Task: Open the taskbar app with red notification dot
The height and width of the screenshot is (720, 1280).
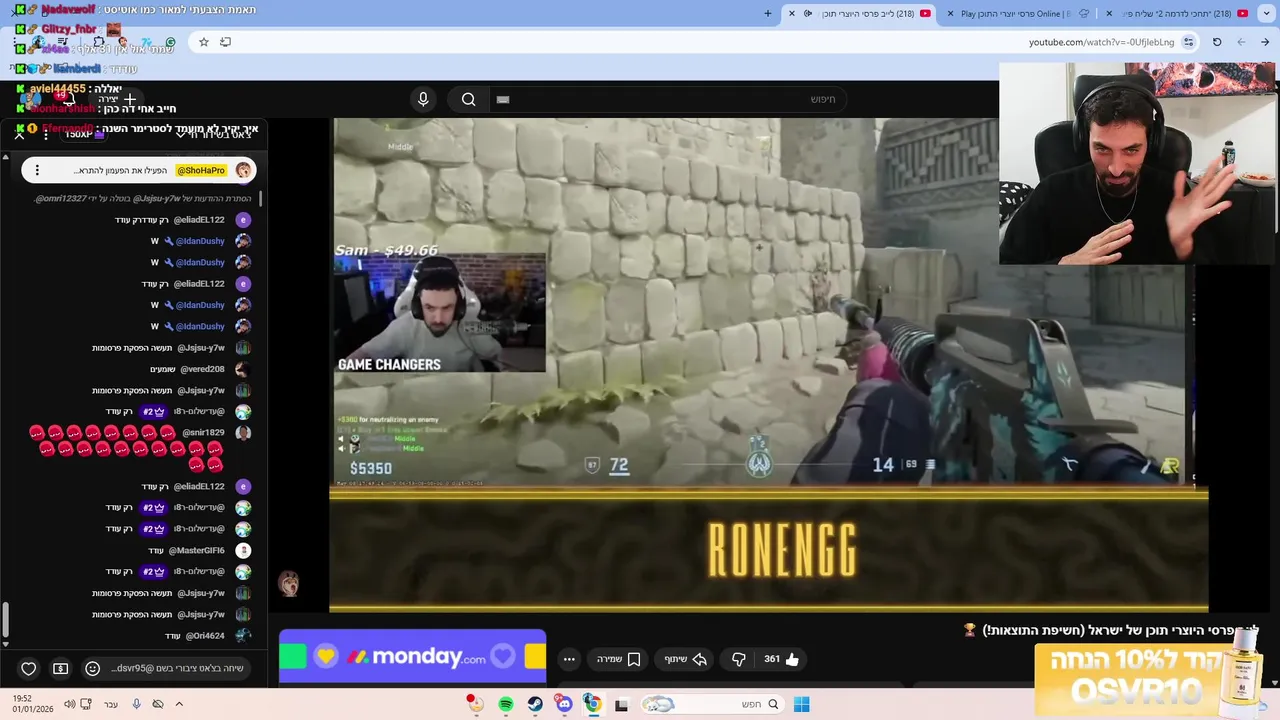Action: point(474,703)
